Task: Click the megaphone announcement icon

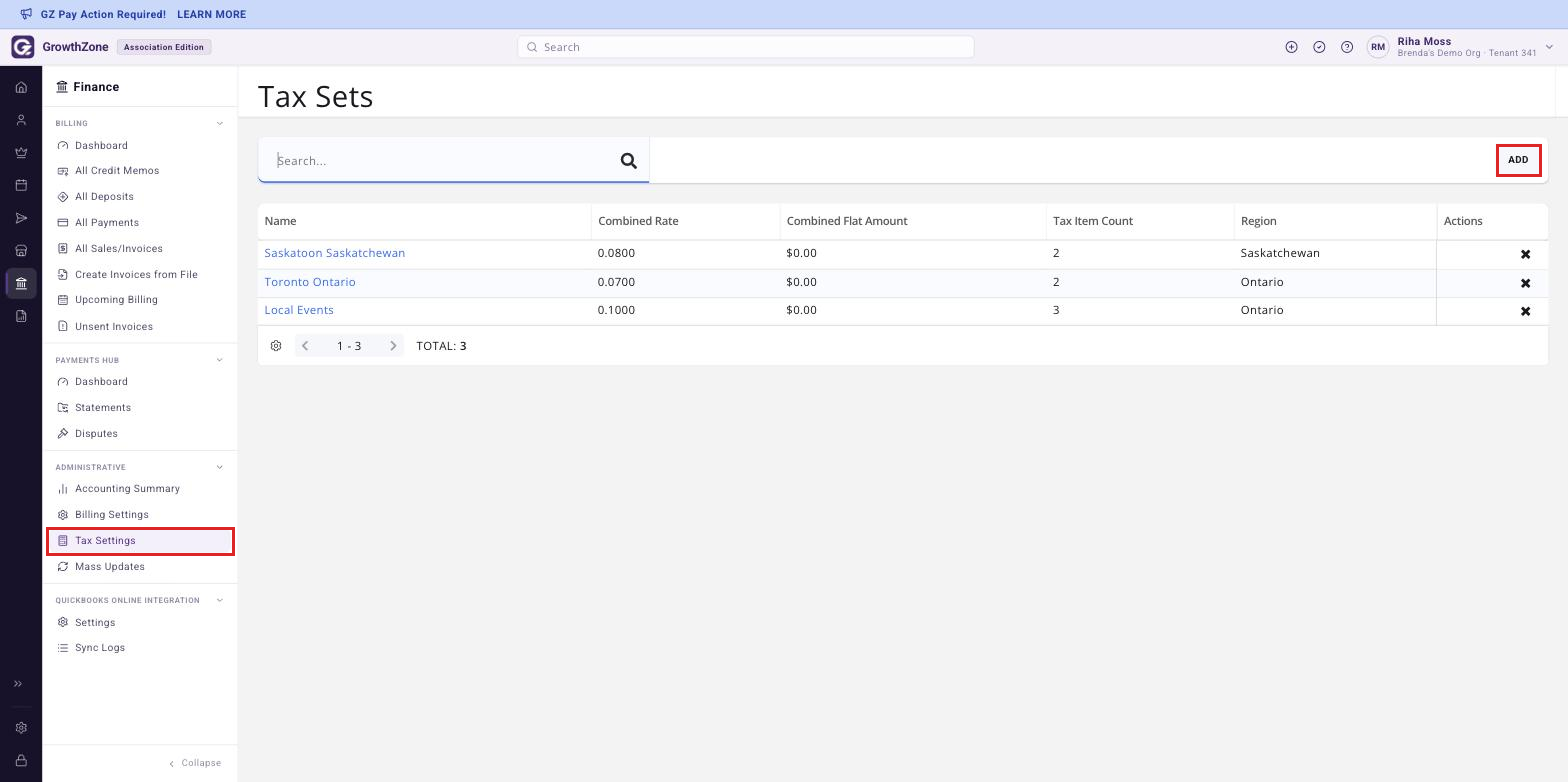Action: click(26, 14)
